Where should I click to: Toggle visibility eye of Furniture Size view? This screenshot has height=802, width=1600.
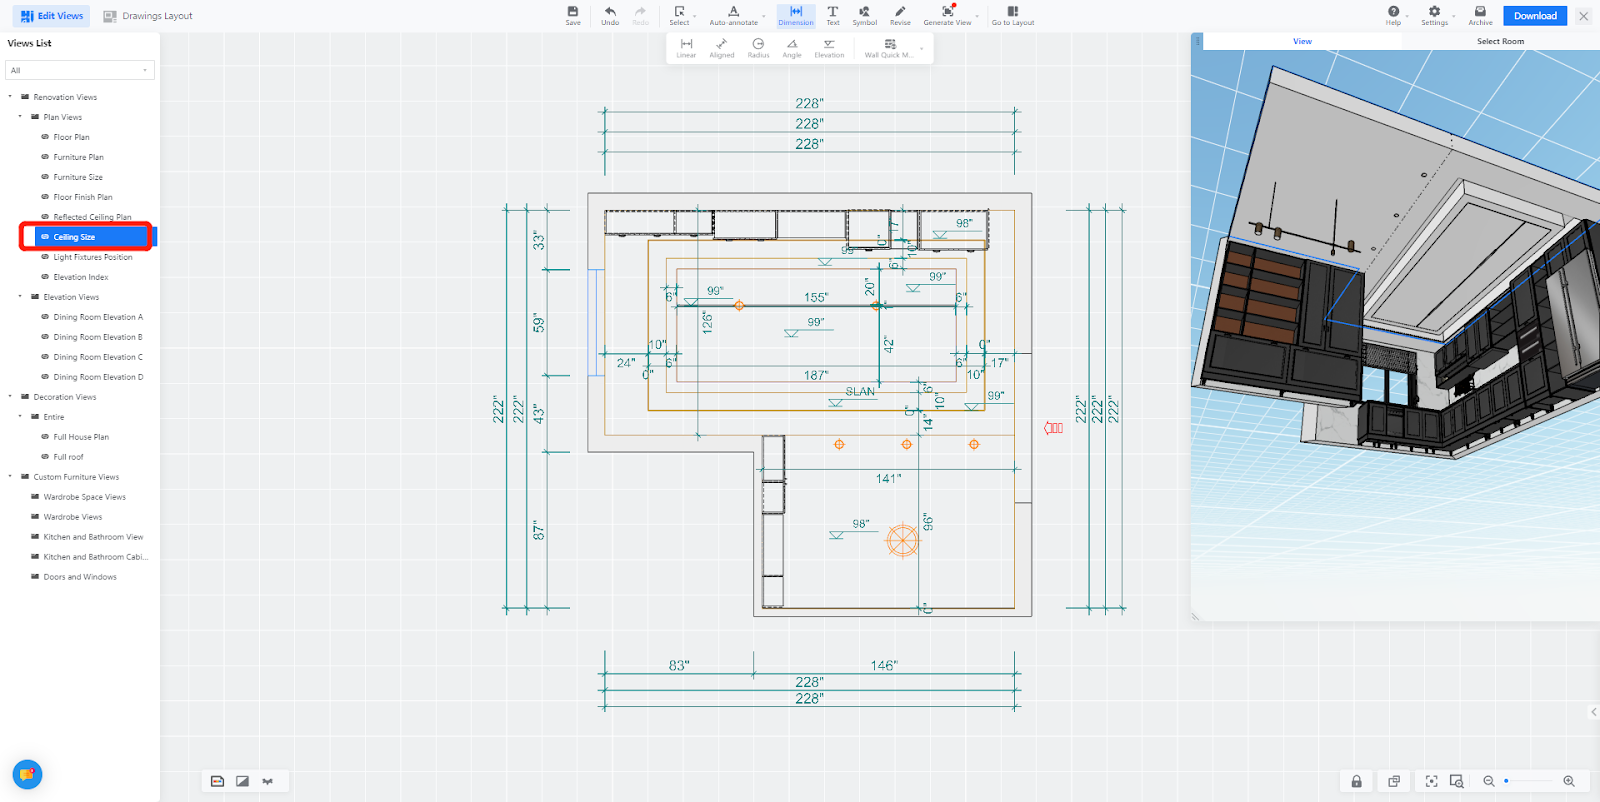[45, 177]
